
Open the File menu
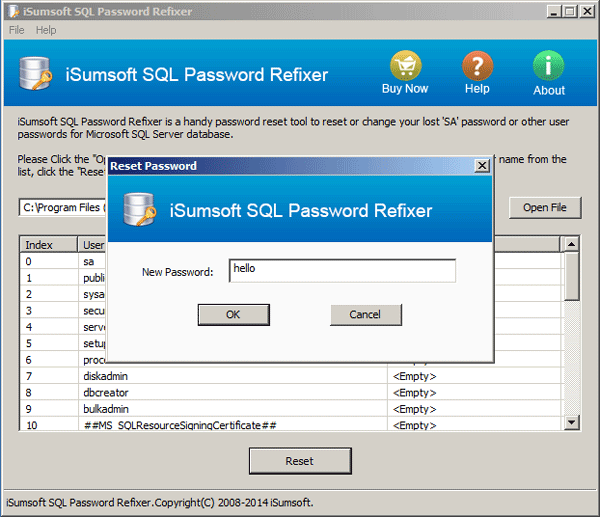click(16, 30)
